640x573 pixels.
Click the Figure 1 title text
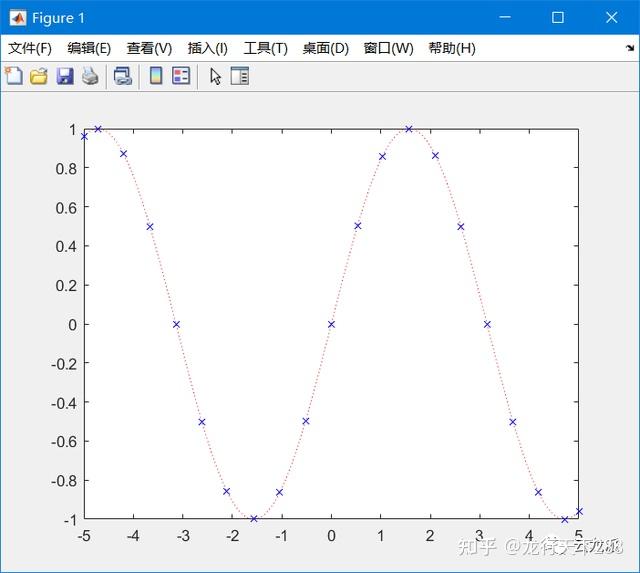click(58, 18)
